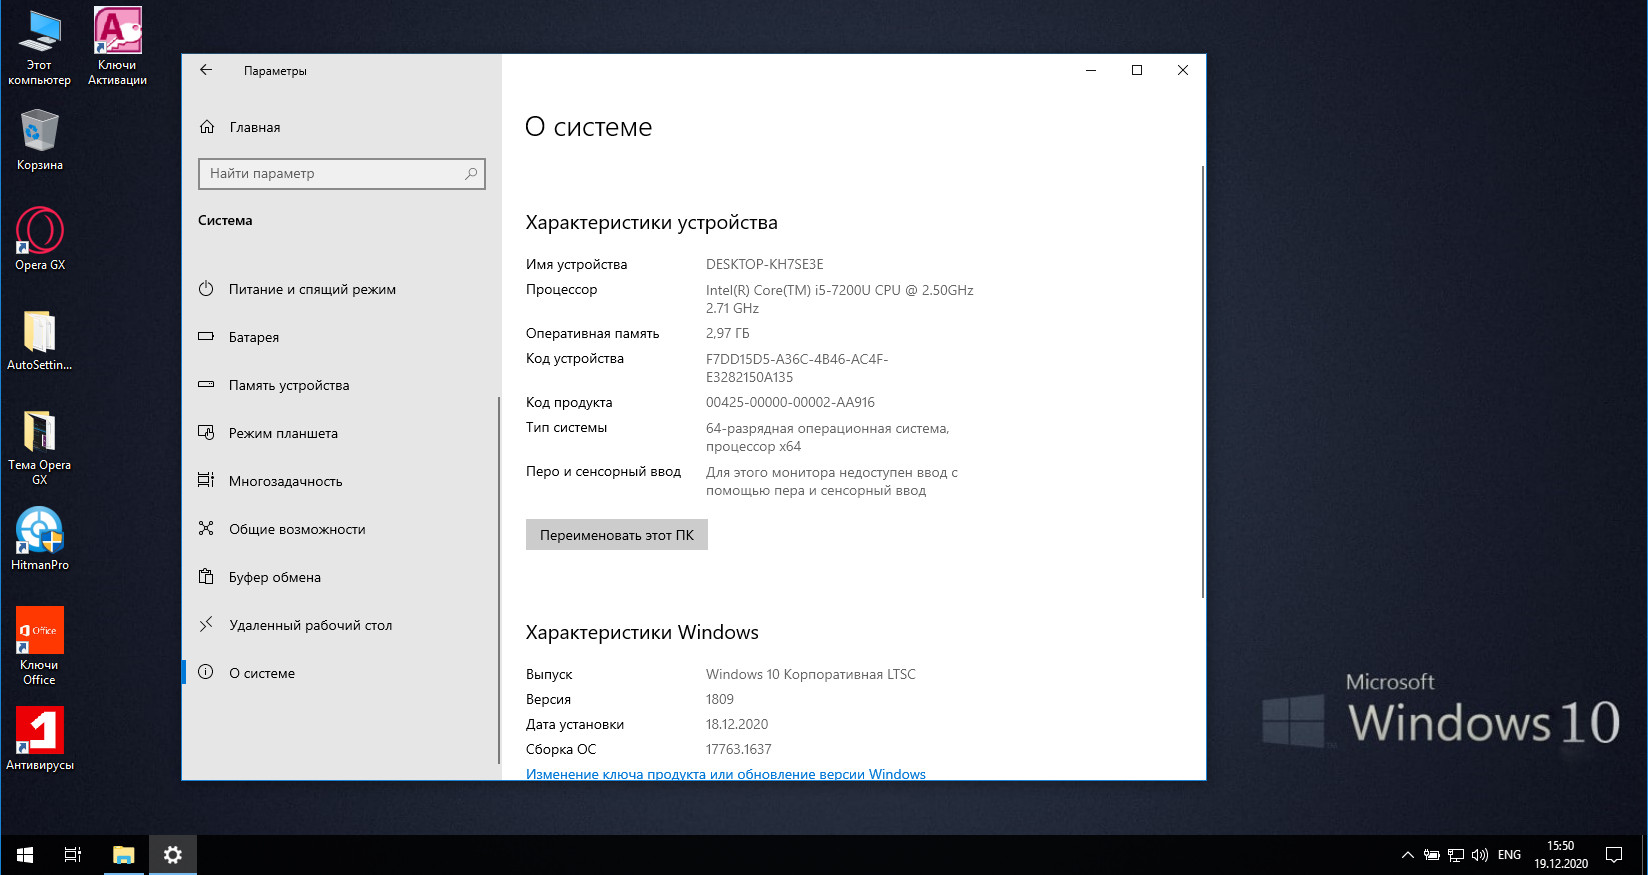Viewport: 1648px width, 875px height.
Task: Click product code 00425-00000-00002-AA916
Action: pyautogui.click(x=790, y=402)
